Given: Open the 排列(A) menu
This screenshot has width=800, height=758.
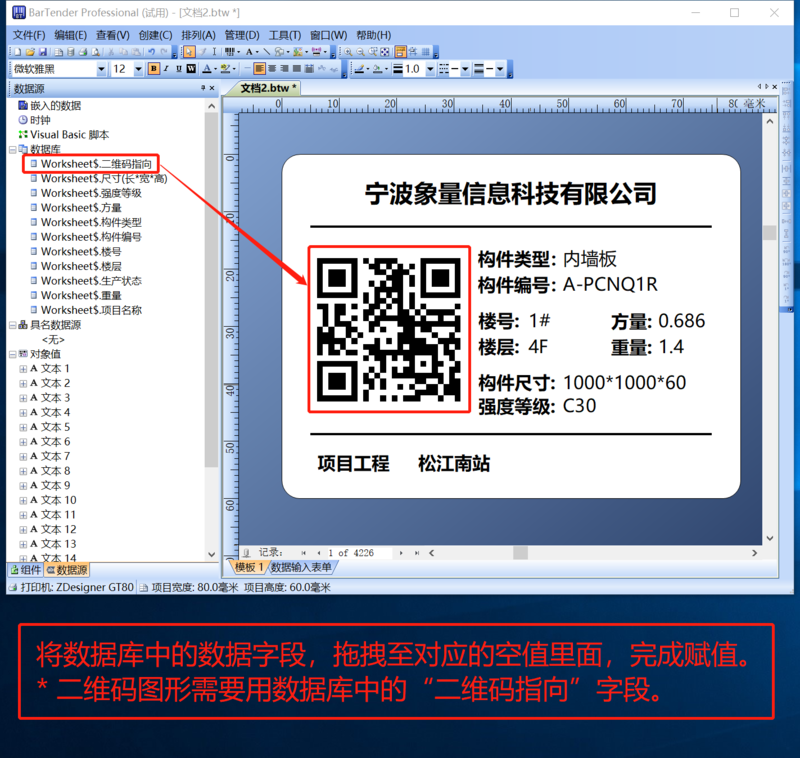Looking at the screenshot, I should pyautogui.click(x=198, y=35).
